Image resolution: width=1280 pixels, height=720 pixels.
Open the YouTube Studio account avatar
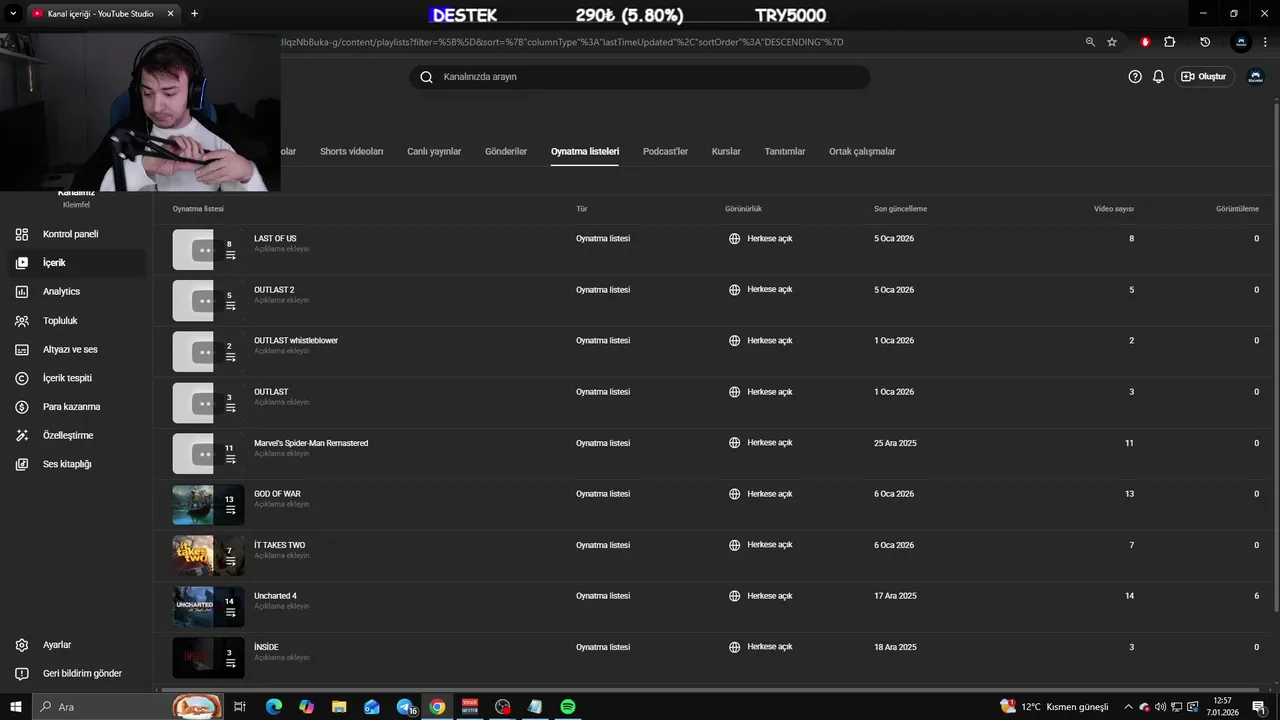1256,76
